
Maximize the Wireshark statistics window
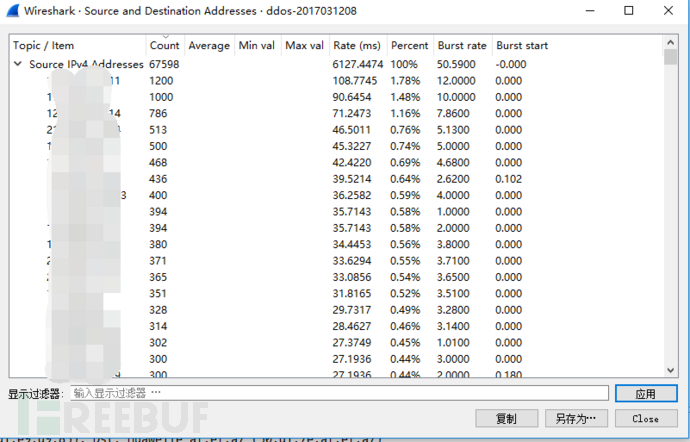click(x=629, y=11)
